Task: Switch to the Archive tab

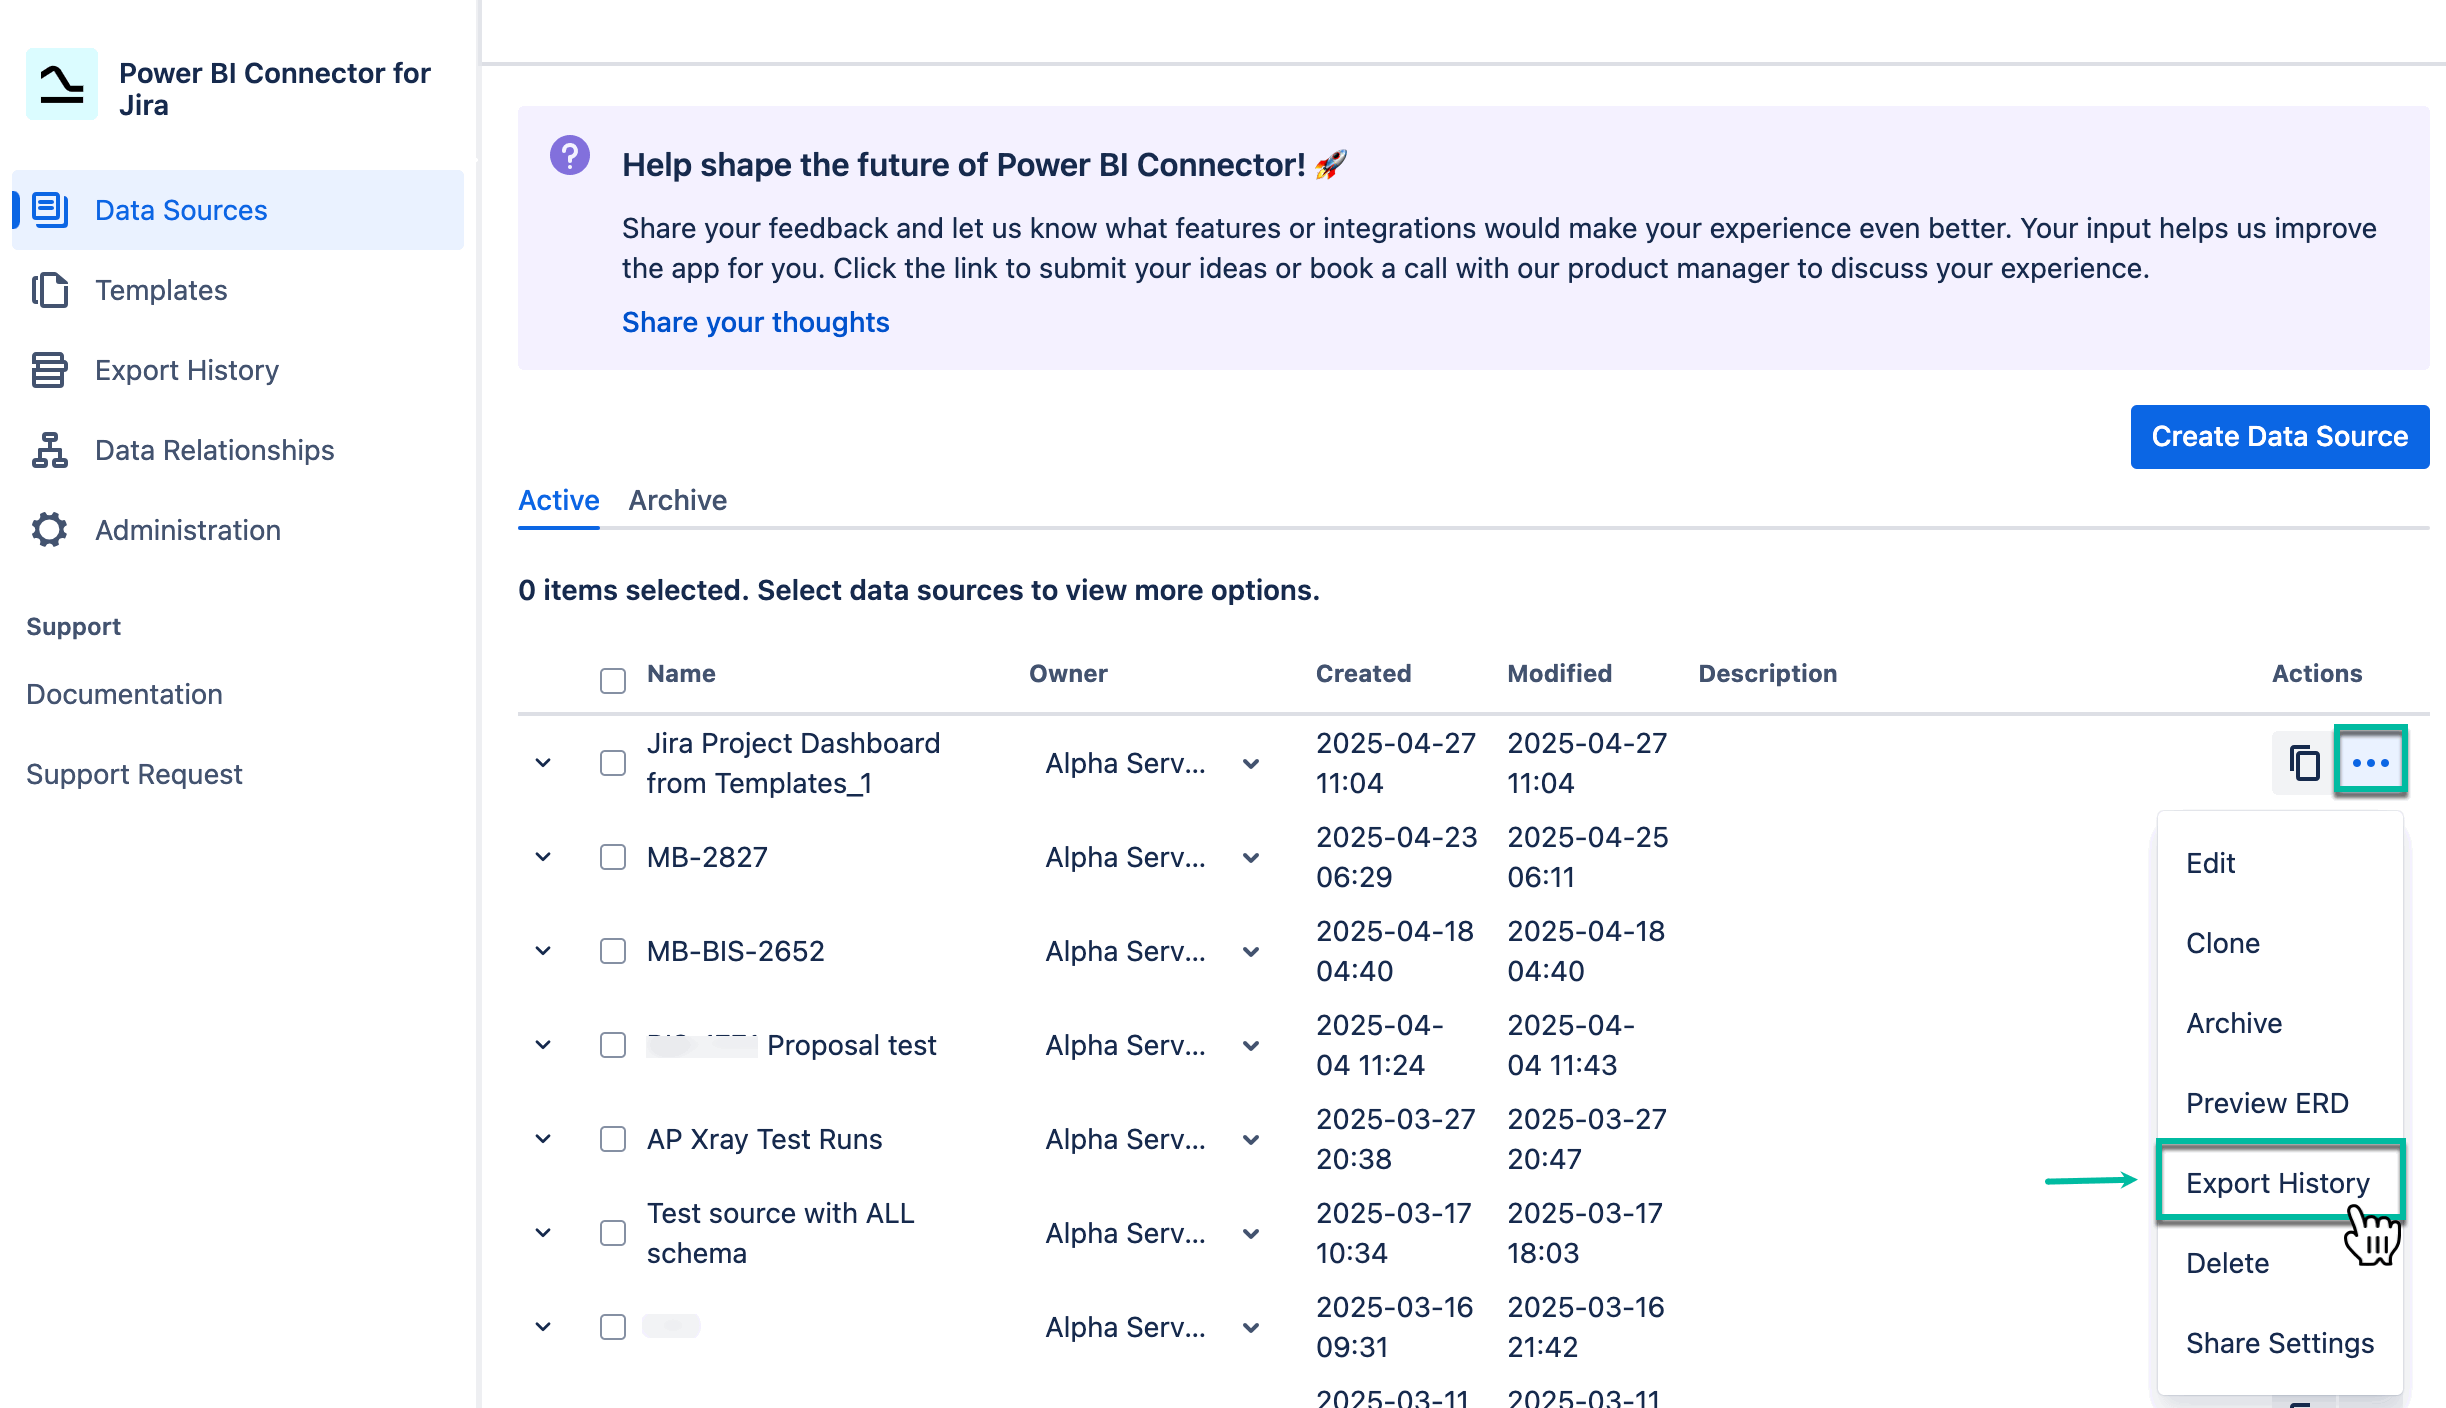Action: pos(677,500)
